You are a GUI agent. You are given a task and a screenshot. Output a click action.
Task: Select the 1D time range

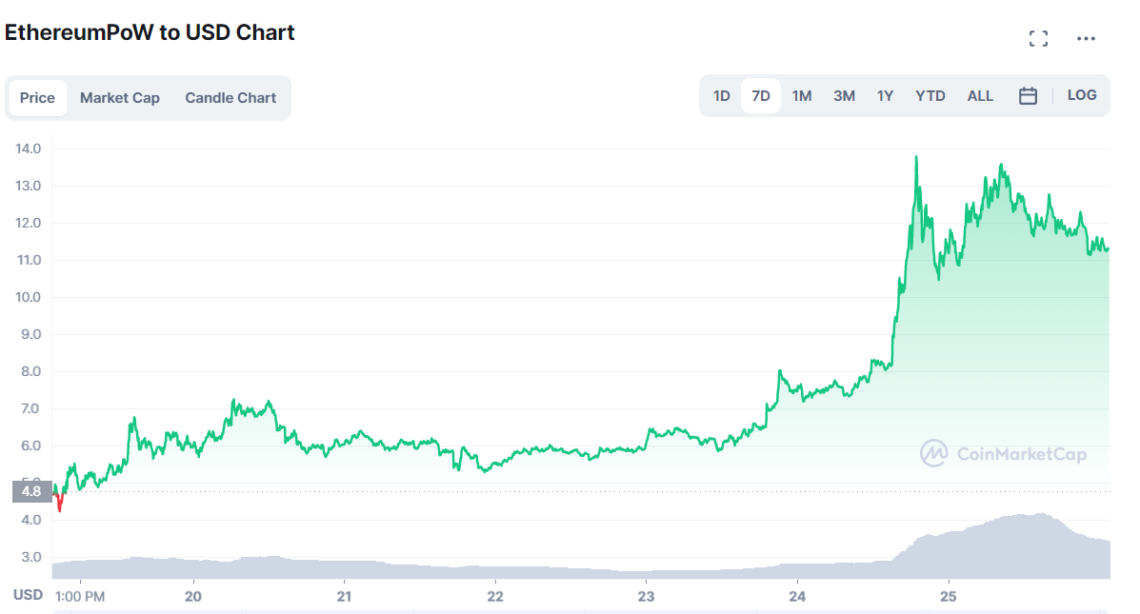pyautogui.click(x=721, y=96)
